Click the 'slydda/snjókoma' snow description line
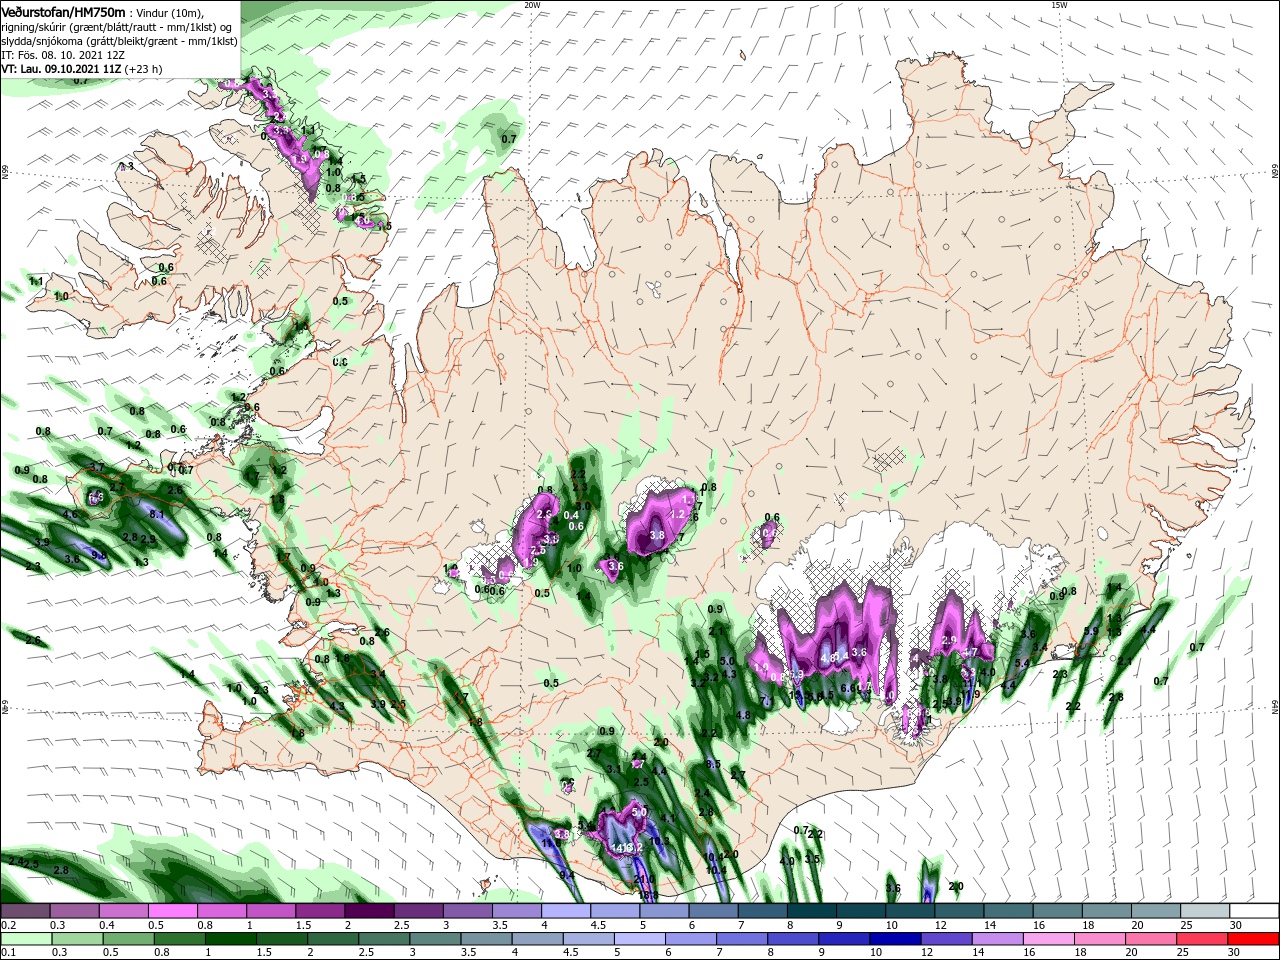1280x960 pixels. pyautogui.click(x=119, y=41)
